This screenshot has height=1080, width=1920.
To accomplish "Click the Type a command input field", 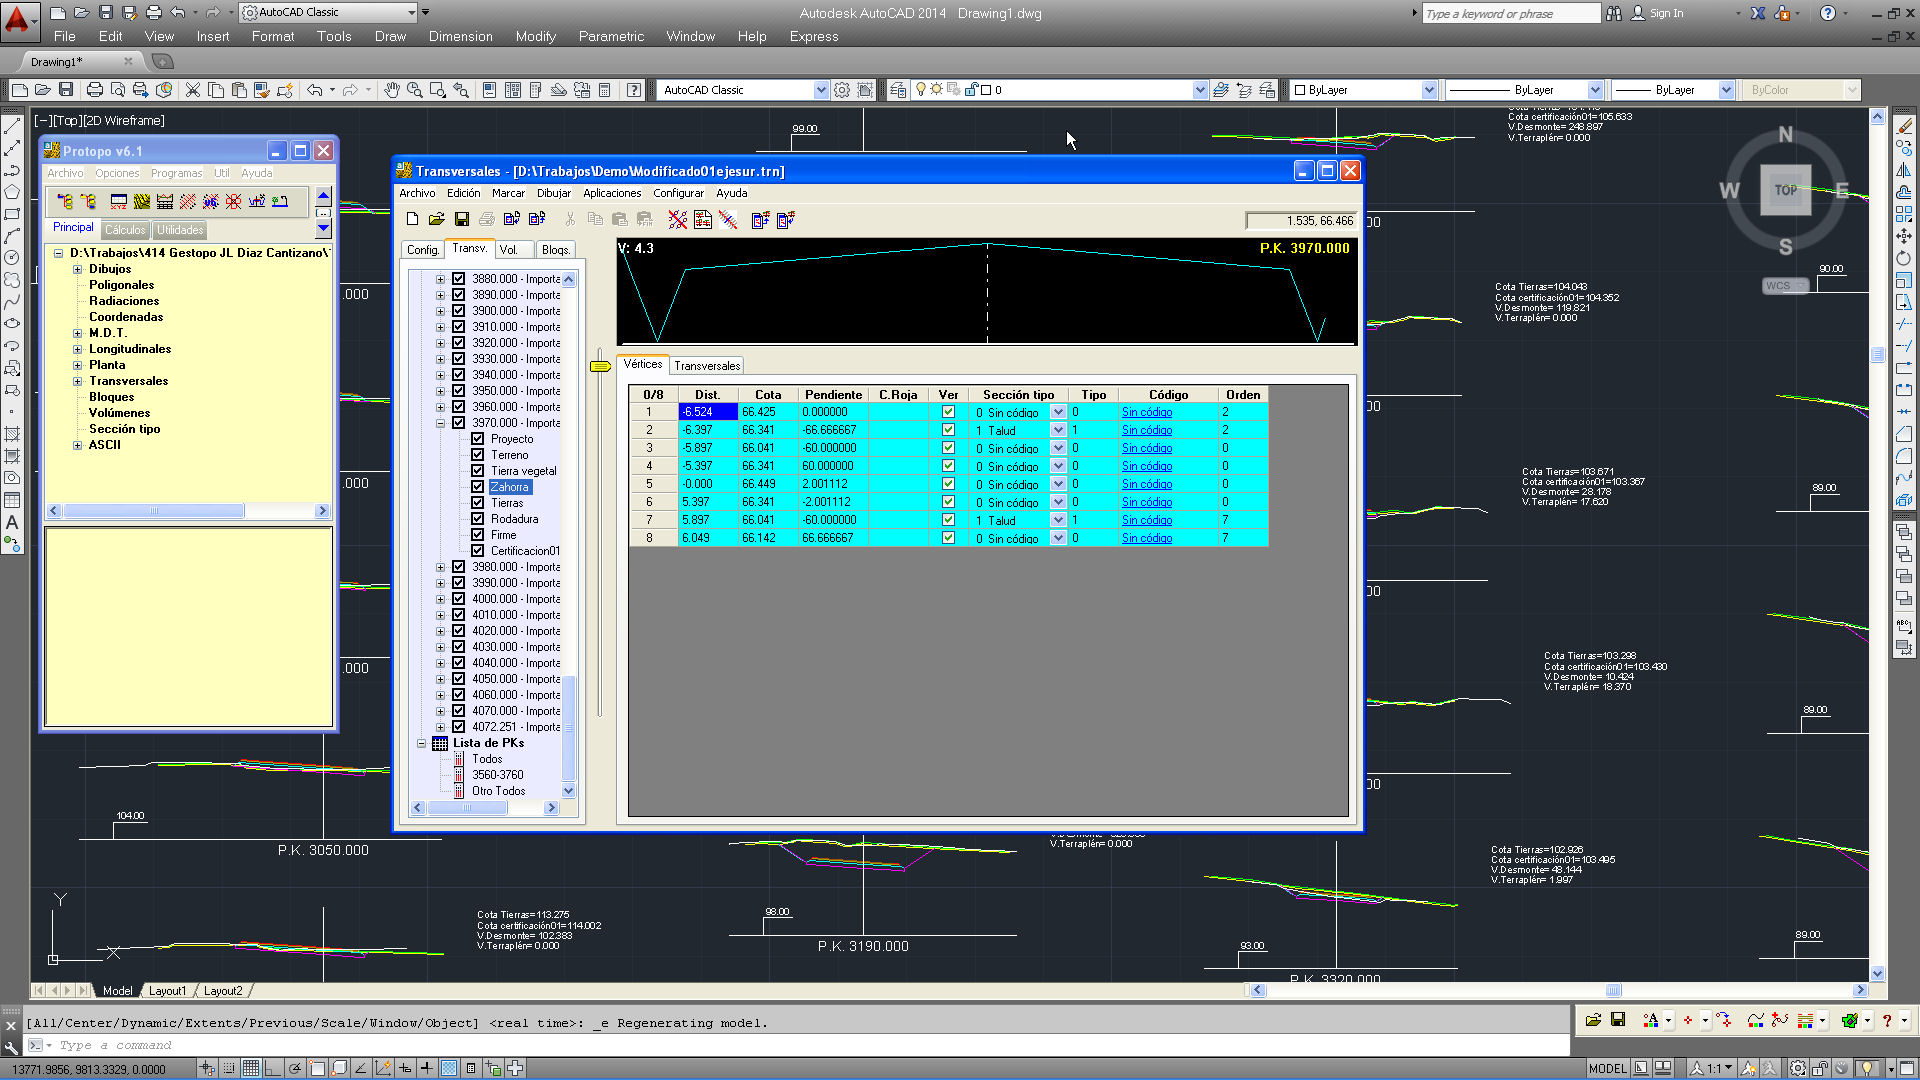I will point(810,1045).
